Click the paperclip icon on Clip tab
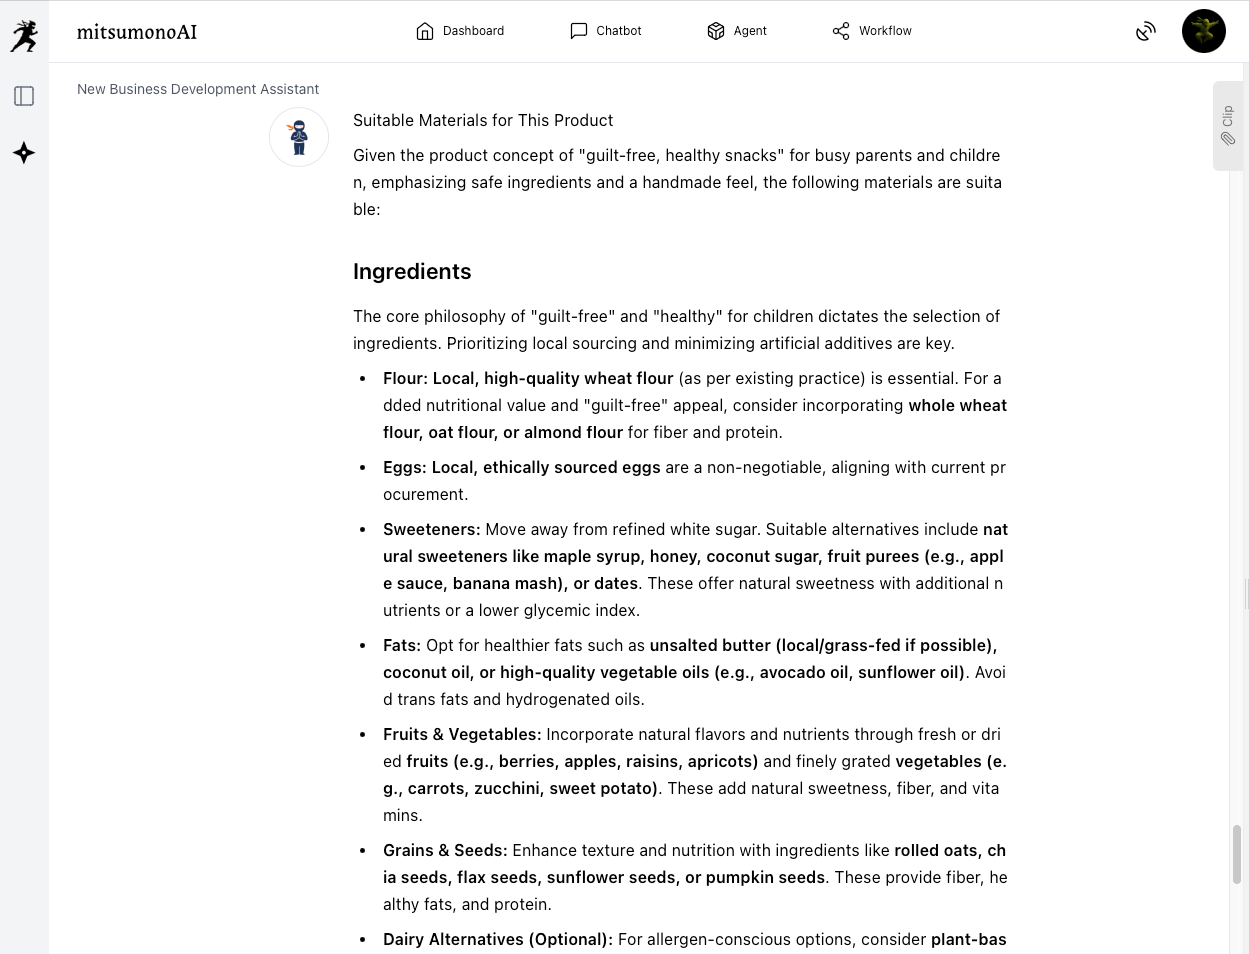The image size is (1249, 954). click(1228, 139)
